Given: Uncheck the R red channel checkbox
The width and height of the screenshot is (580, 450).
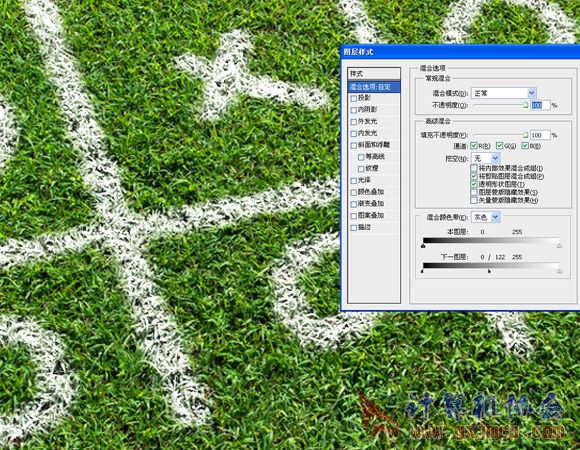Looking at the screenshot, I should [474, 146].
